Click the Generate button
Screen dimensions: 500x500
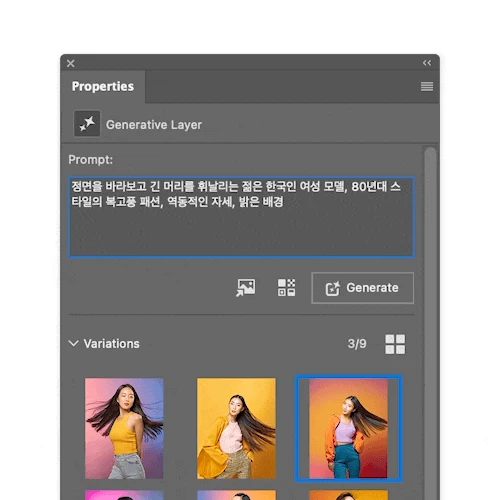[x=362, y=288]
